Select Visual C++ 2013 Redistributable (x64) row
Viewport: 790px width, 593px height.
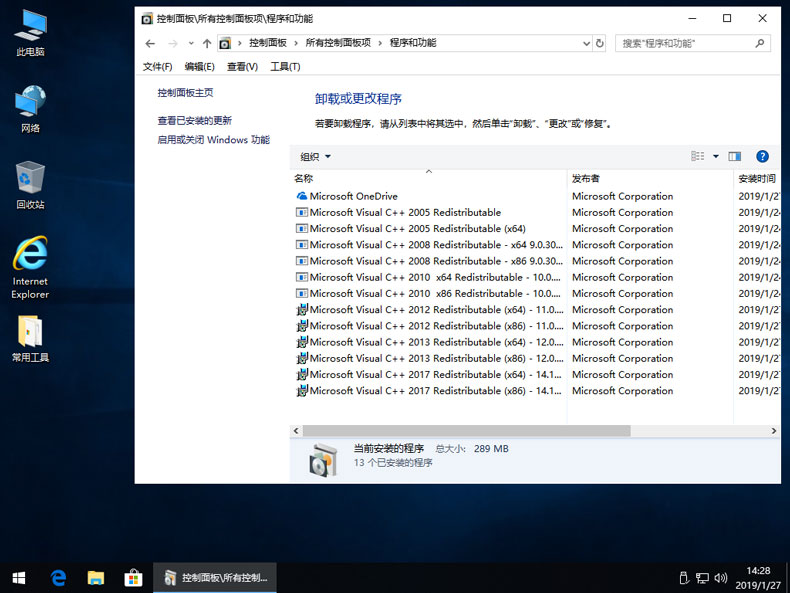[537, 342]
